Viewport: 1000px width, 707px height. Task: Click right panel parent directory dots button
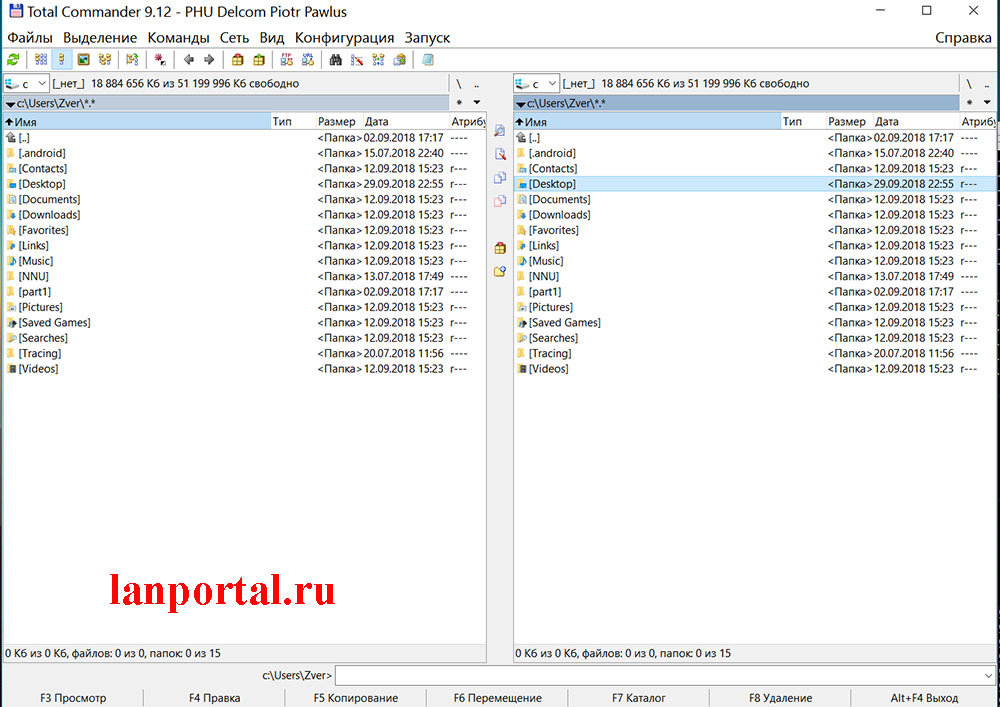(987, 84)
